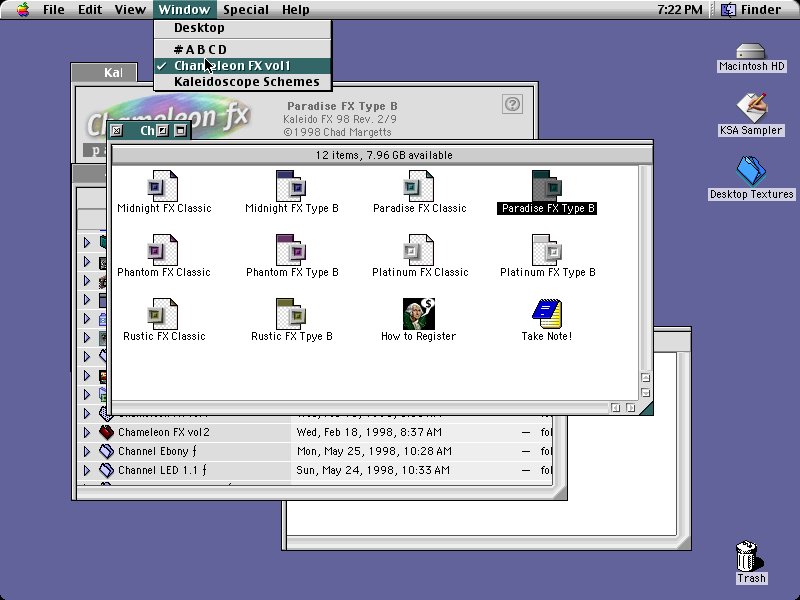Open the View menu
800x600 pixels.
click(130, 10)
